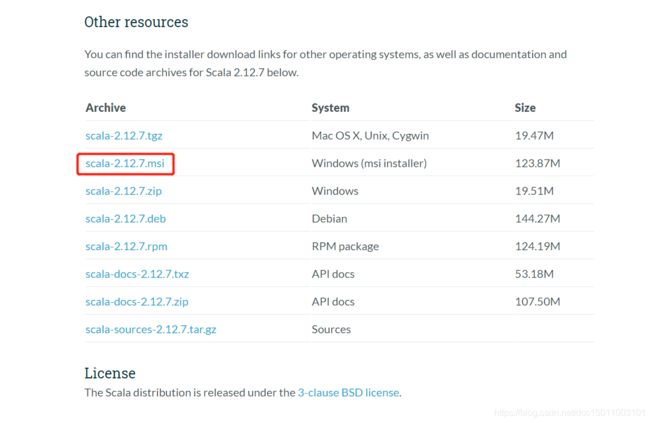Download the scala-2.12.7.tgz archive
650x423 pixels.
tap(124, 136)
